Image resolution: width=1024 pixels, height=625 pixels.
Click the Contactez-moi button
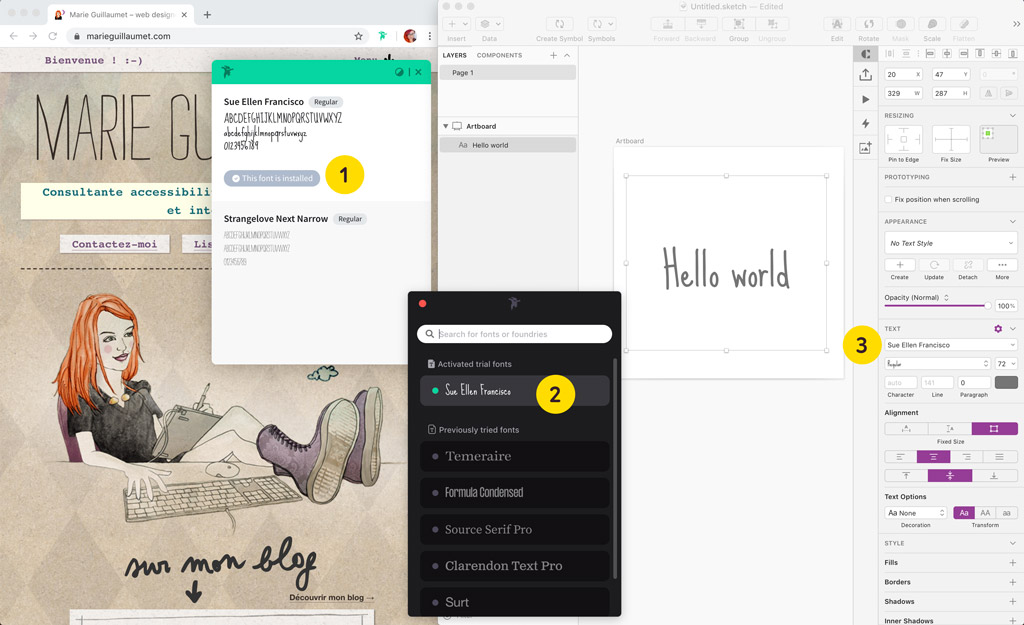point(114,244)
